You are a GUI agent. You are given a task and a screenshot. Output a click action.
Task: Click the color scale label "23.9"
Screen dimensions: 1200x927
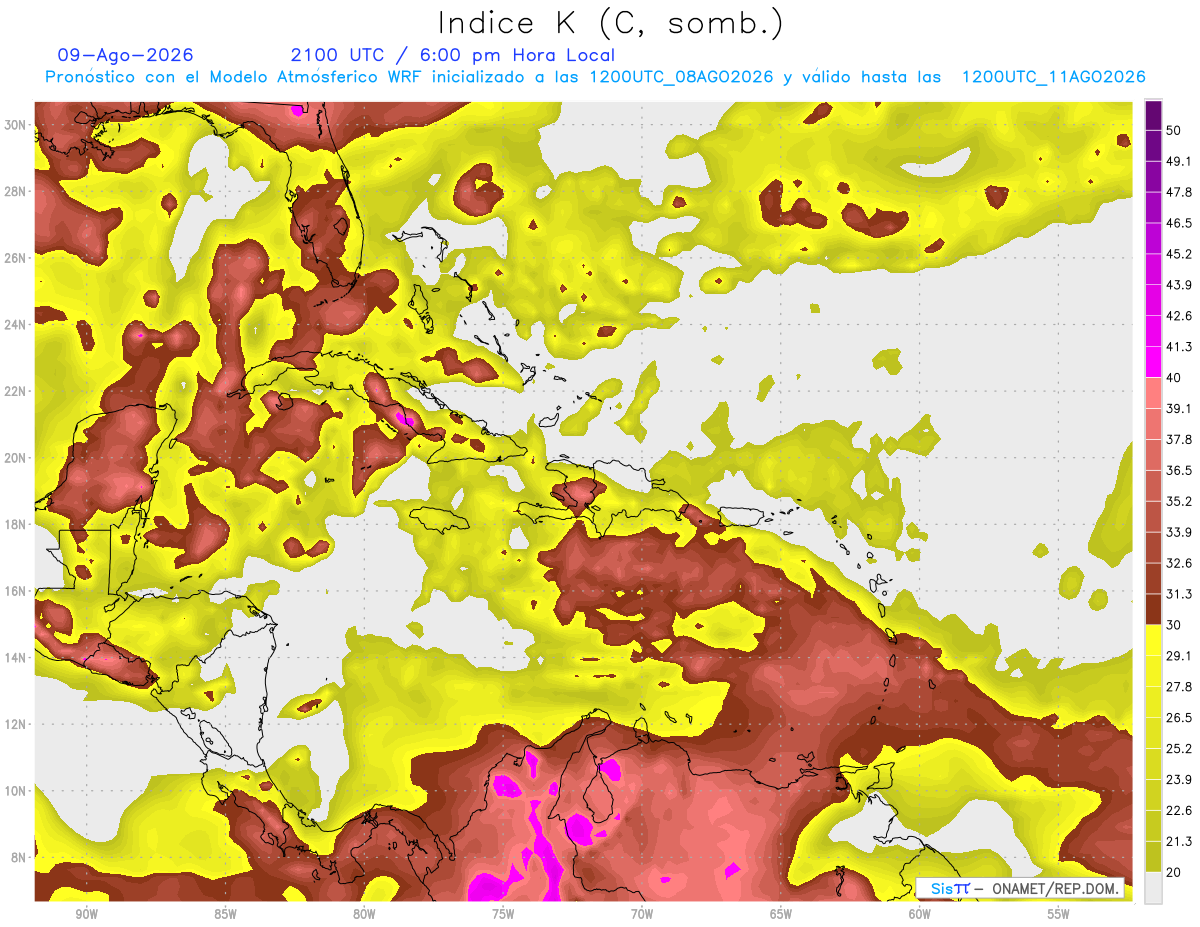[1179, 780]
